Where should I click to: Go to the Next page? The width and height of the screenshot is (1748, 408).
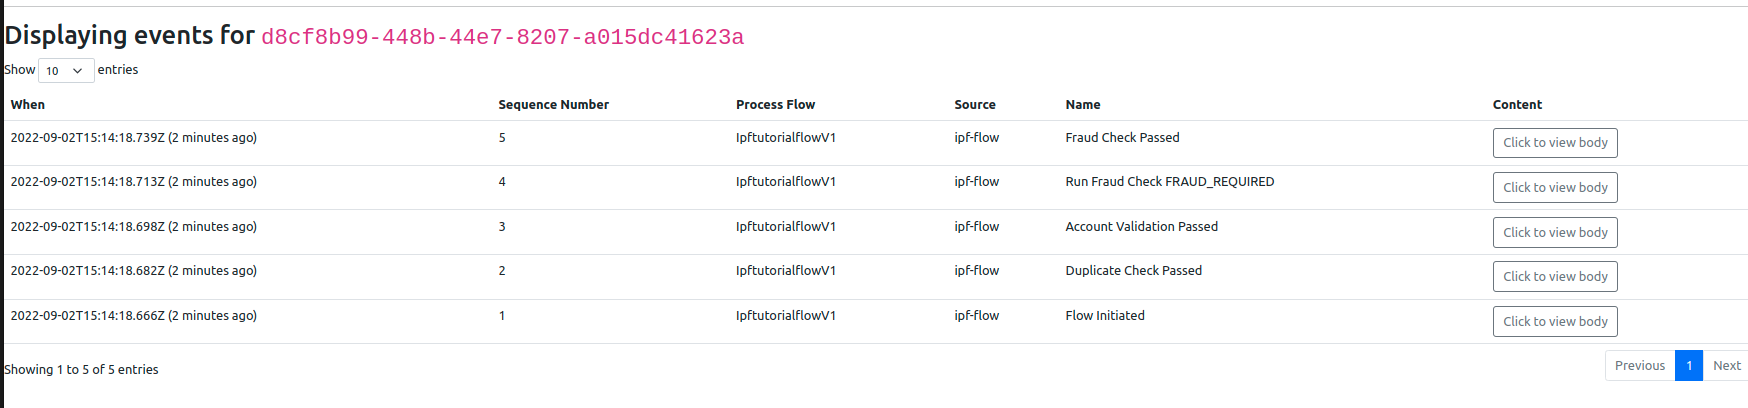coord(1726,366)
